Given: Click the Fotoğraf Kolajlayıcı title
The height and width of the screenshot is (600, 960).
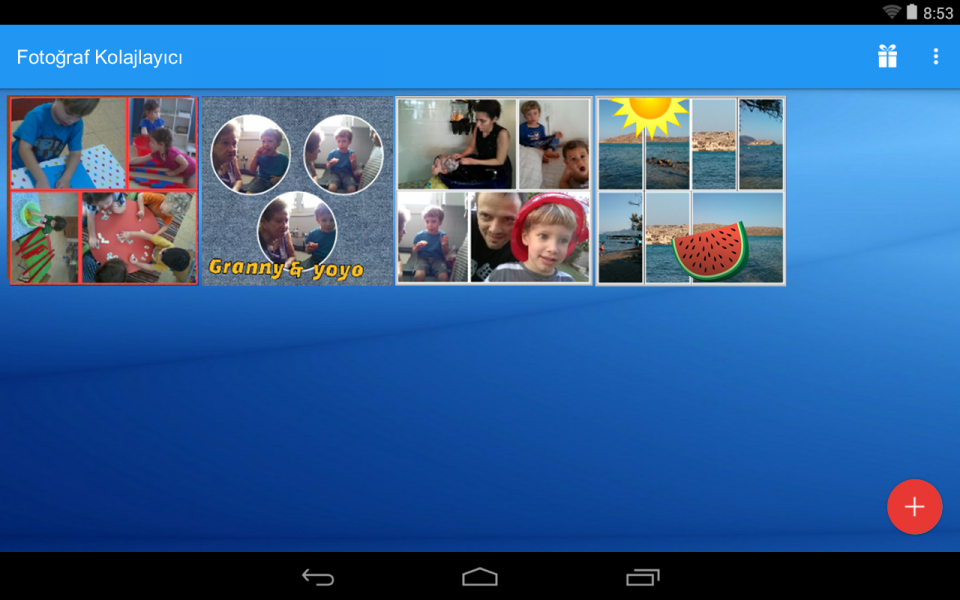Looking at the screenshot, I should click(99, 57).
